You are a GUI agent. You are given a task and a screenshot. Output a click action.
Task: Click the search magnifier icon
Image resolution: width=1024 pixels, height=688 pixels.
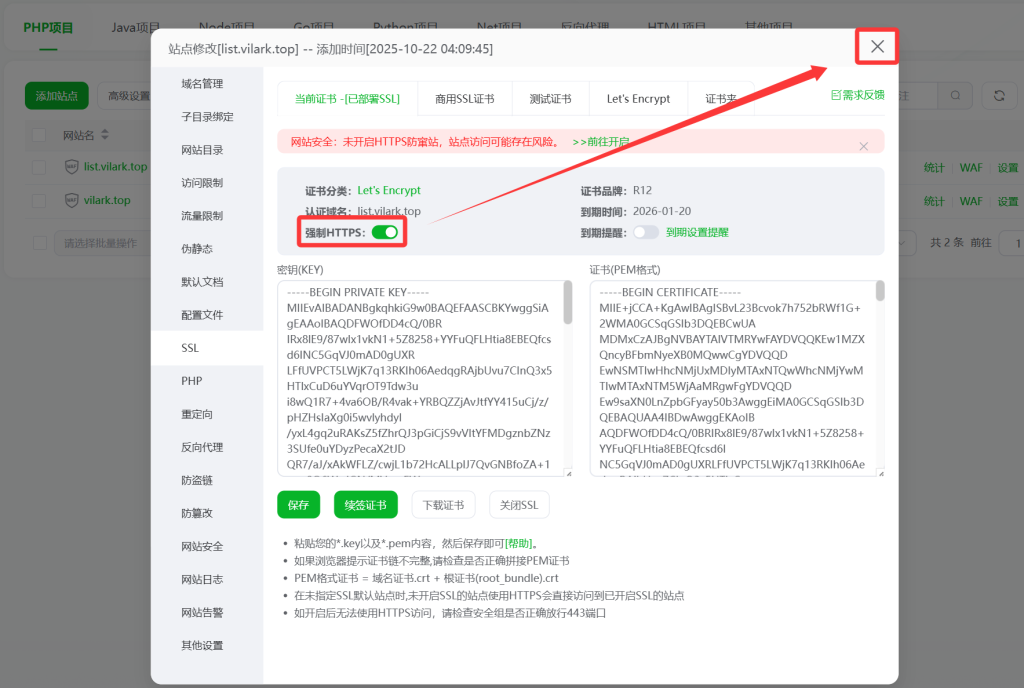tap(955, 94)
